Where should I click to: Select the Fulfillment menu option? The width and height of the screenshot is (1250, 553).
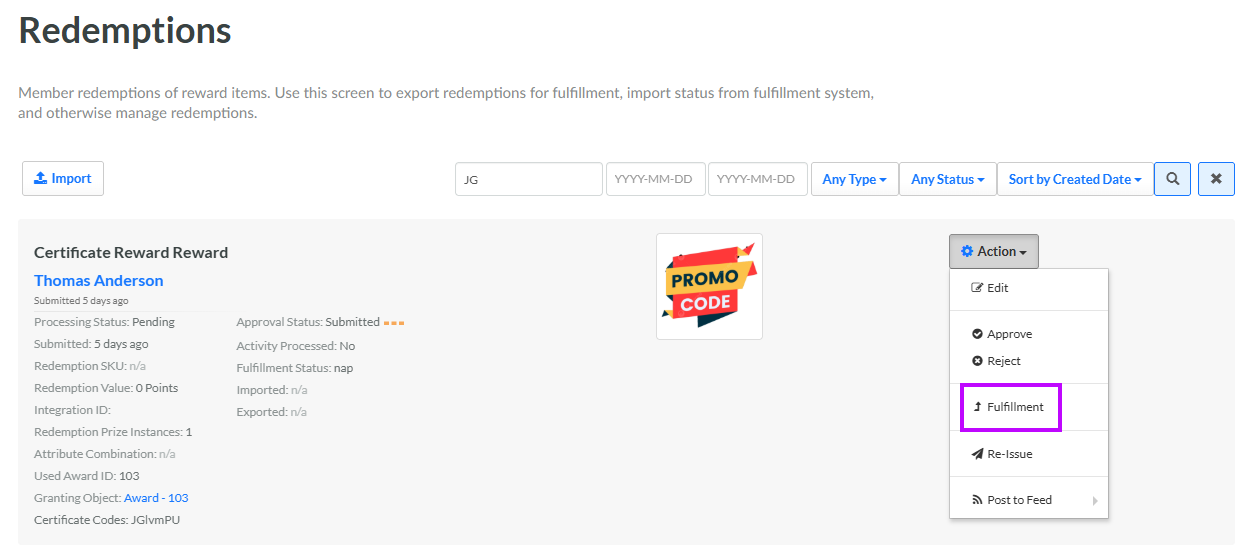tap(1014, 407)
